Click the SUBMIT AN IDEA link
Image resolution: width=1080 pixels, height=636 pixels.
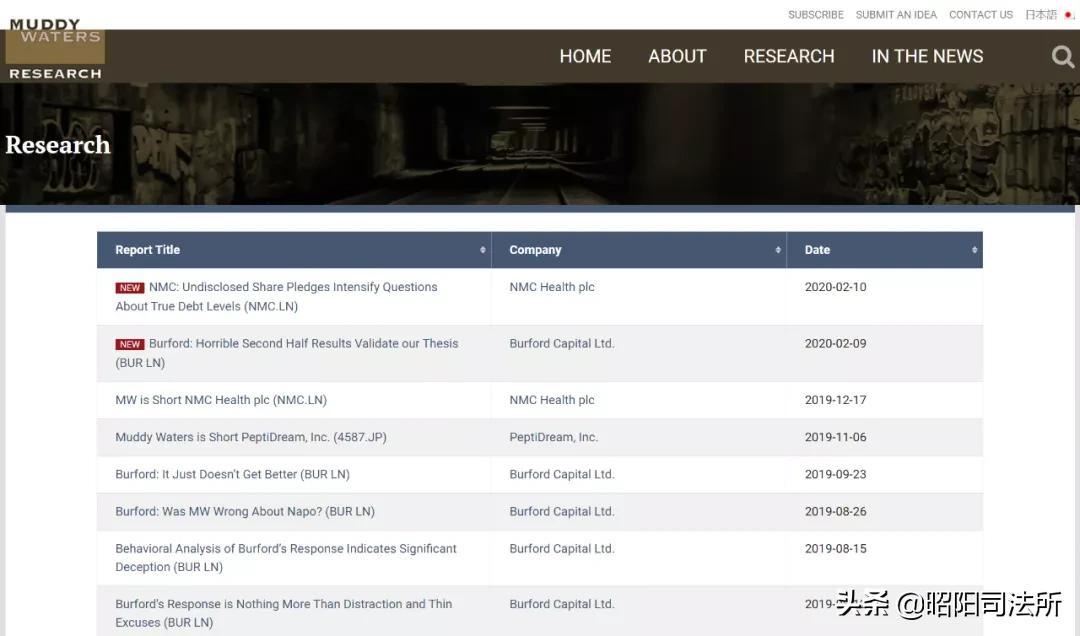point(896,14)
